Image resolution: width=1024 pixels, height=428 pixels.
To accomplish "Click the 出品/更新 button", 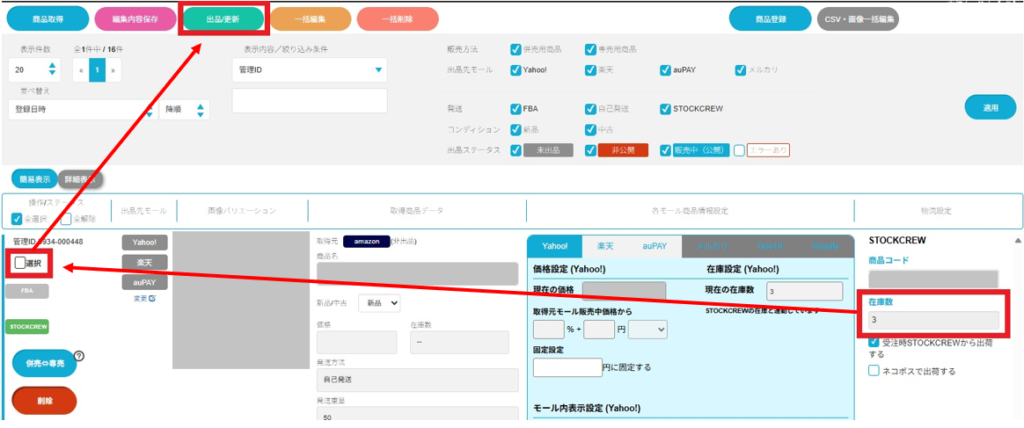I will [225, 17].
